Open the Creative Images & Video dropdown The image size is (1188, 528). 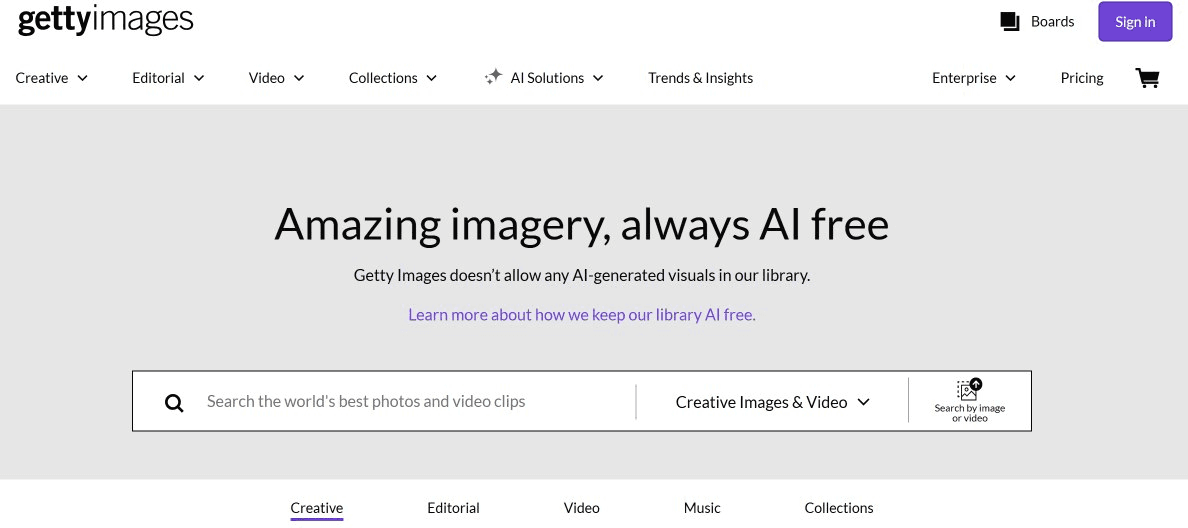pos(773,402)
